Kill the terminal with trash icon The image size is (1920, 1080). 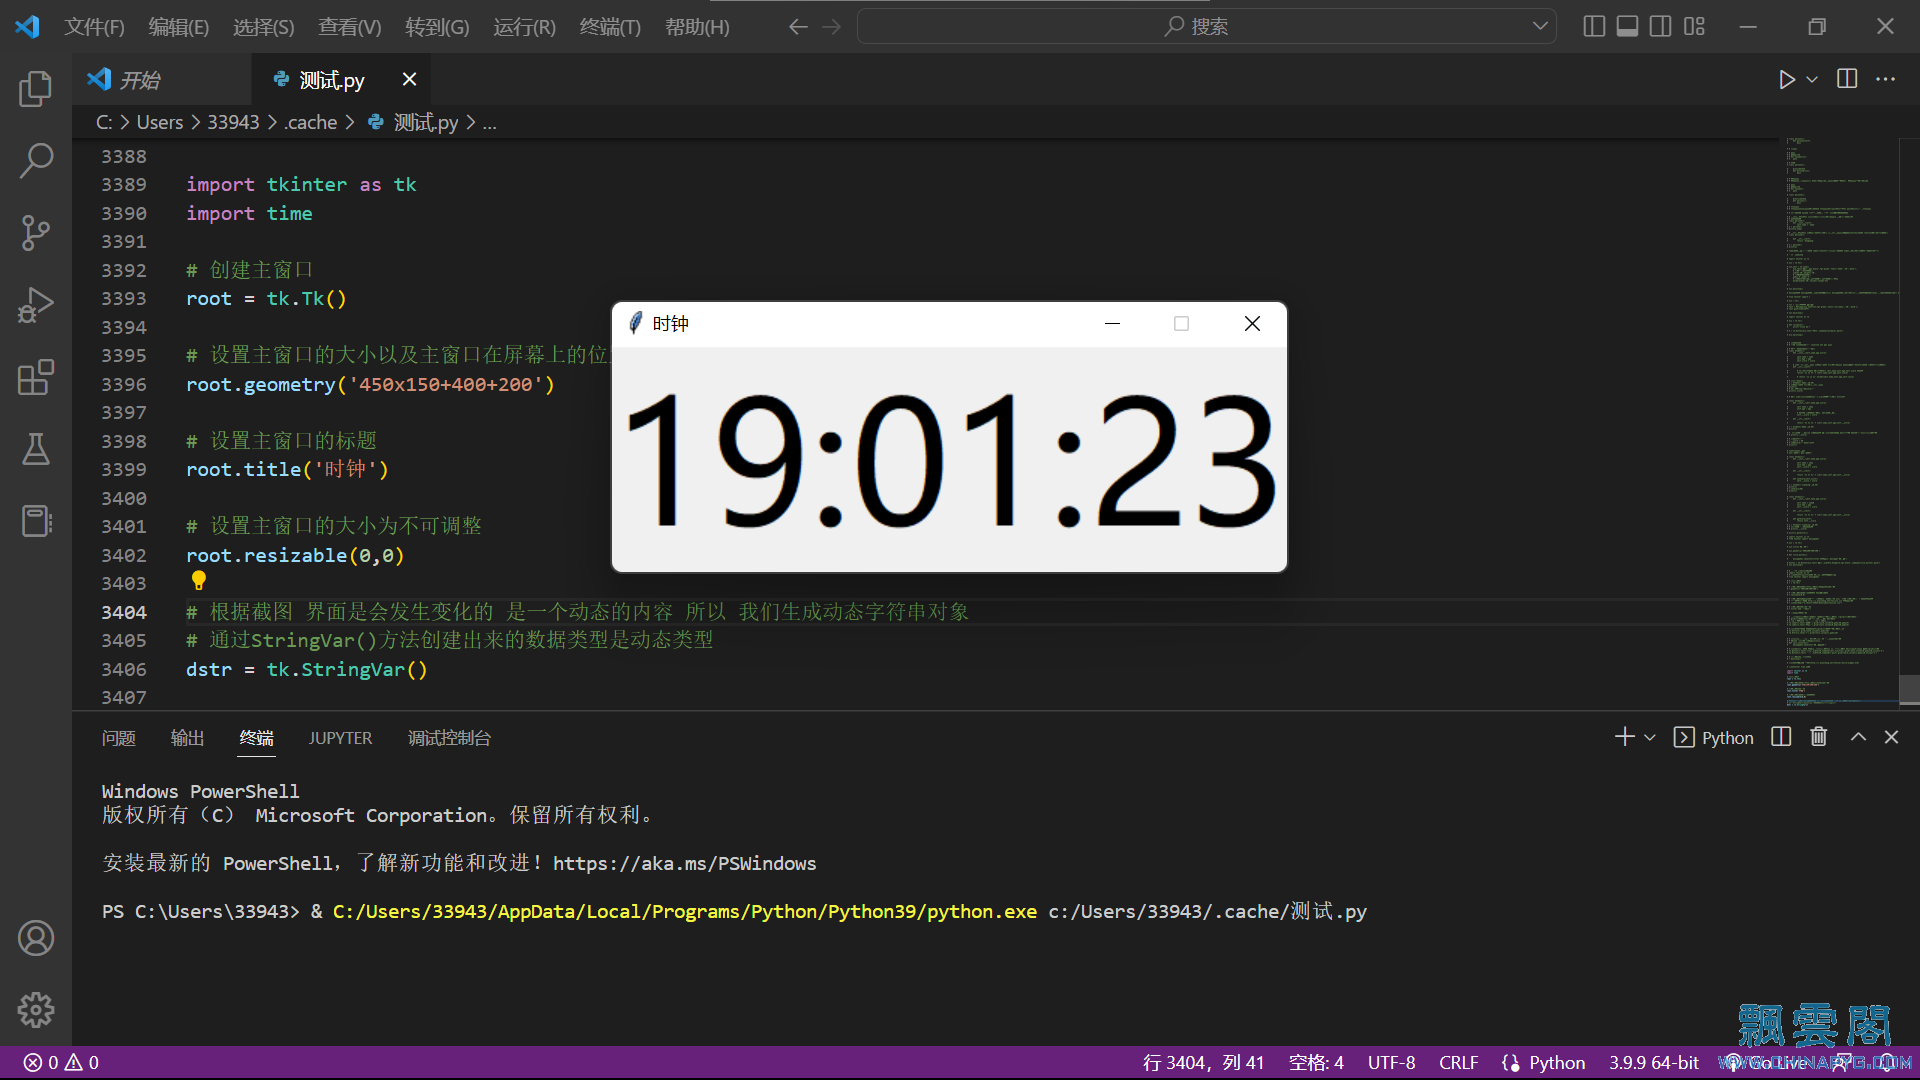[x=1819, y=737]
